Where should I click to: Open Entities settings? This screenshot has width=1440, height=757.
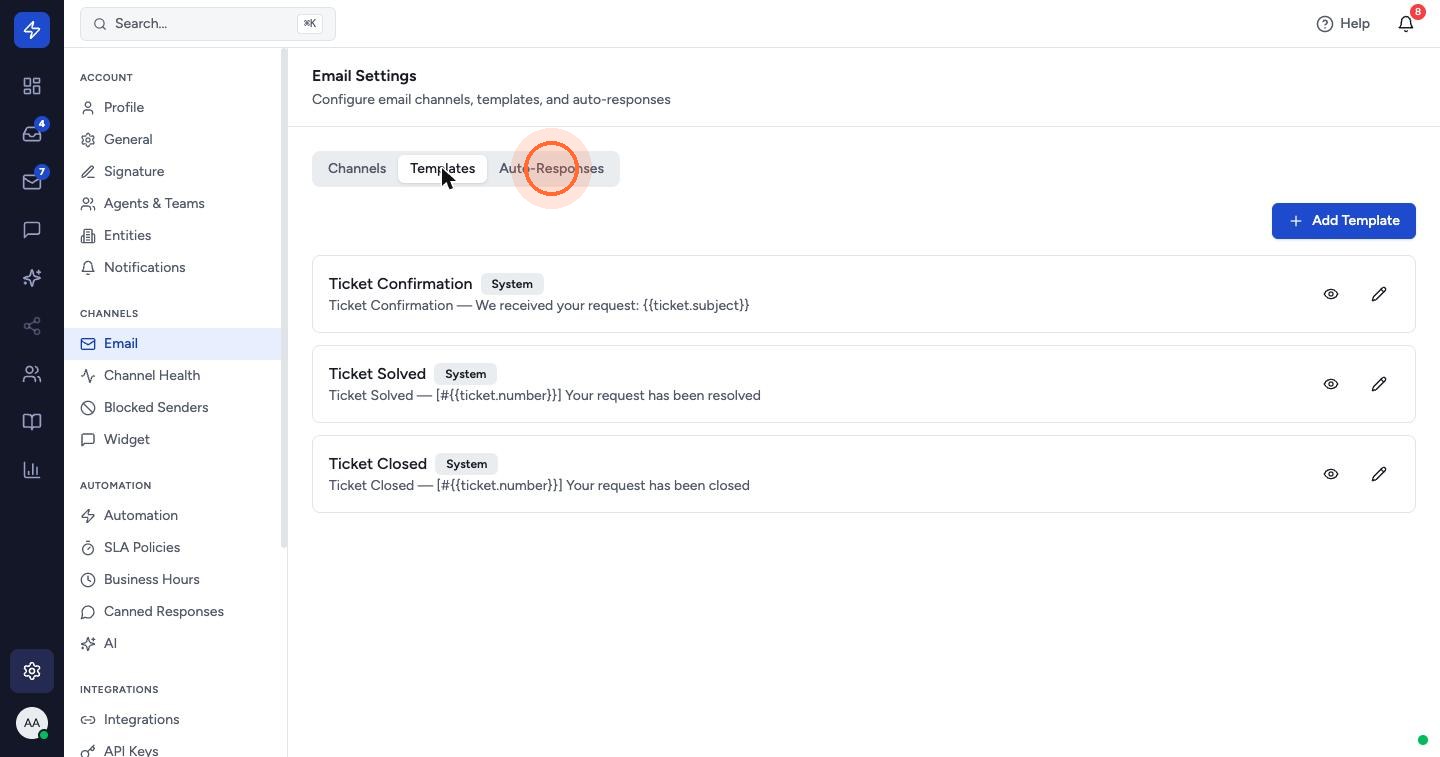(172, 235)
